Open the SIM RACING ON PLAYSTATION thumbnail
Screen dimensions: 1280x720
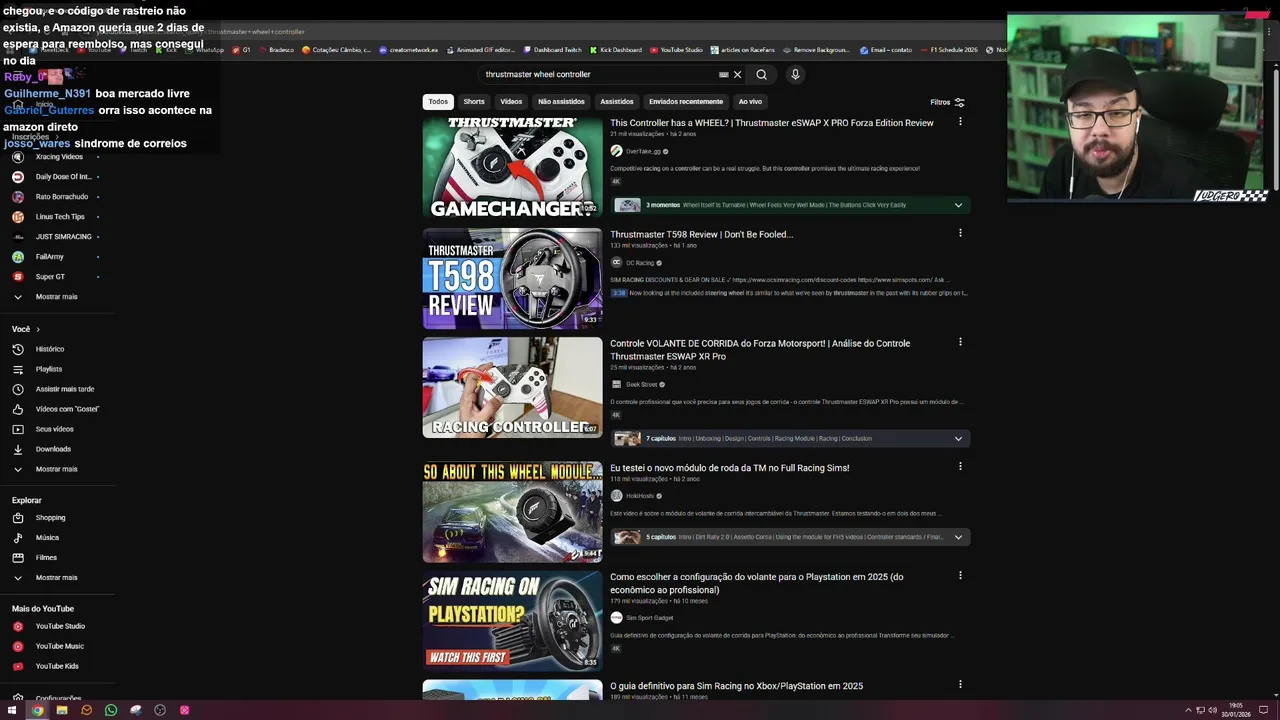512,620
